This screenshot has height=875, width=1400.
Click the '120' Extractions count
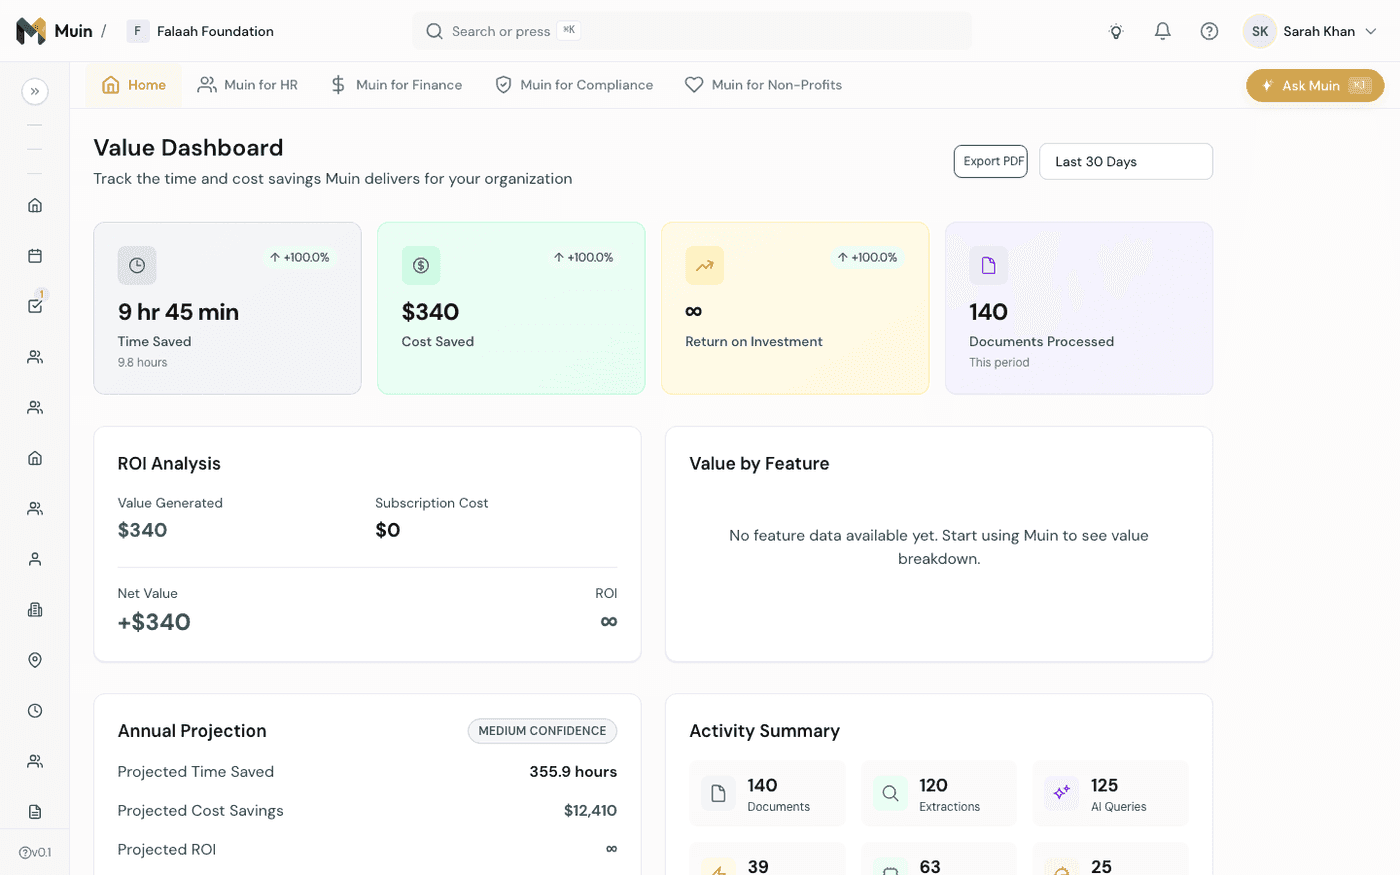click(x=933, y=785)
